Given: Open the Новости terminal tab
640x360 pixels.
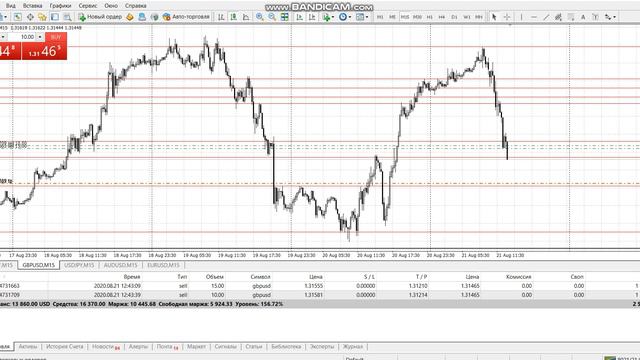Looking at the screenshot, I should (106, 347).
